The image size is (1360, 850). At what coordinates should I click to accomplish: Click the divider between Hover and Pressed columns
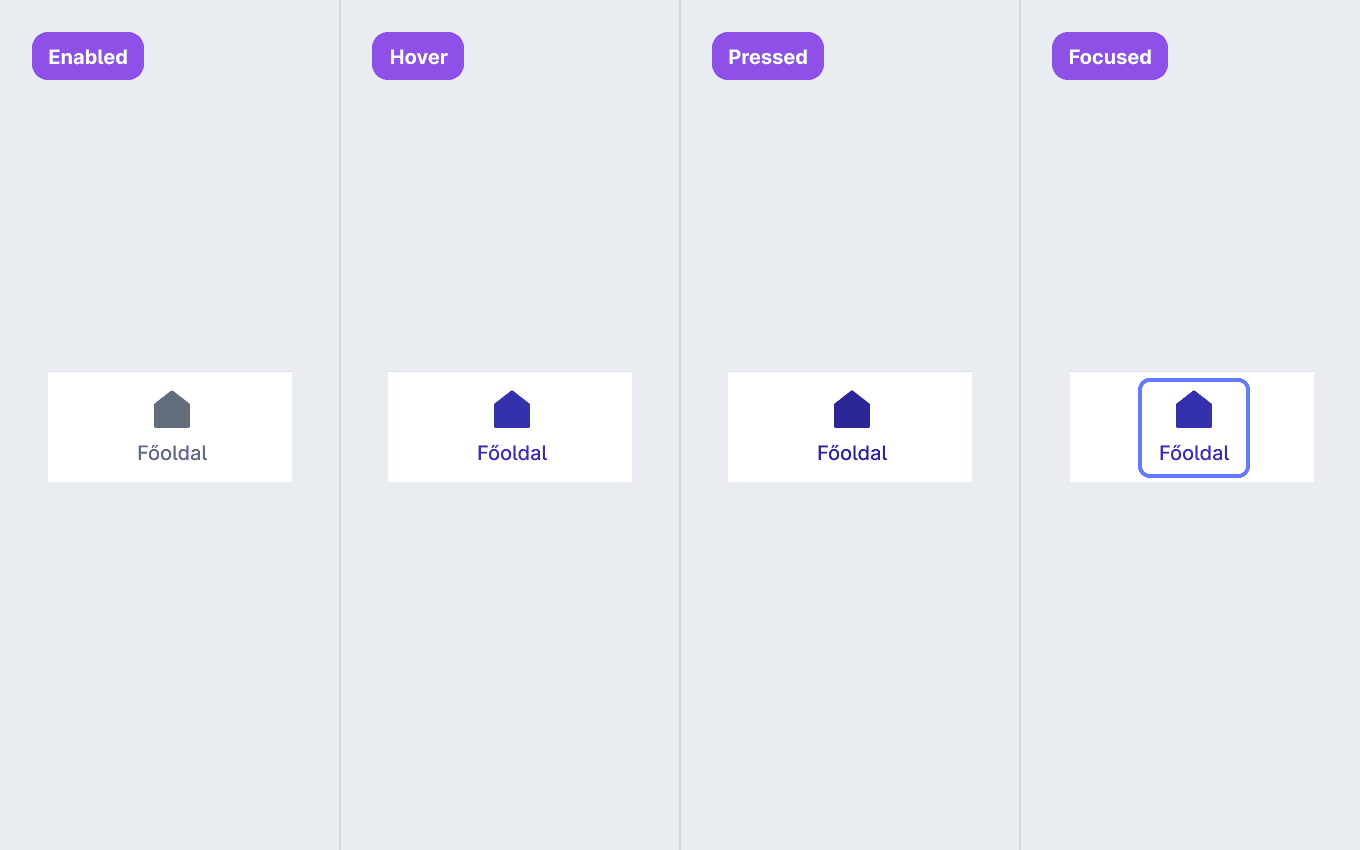(680, 425)
